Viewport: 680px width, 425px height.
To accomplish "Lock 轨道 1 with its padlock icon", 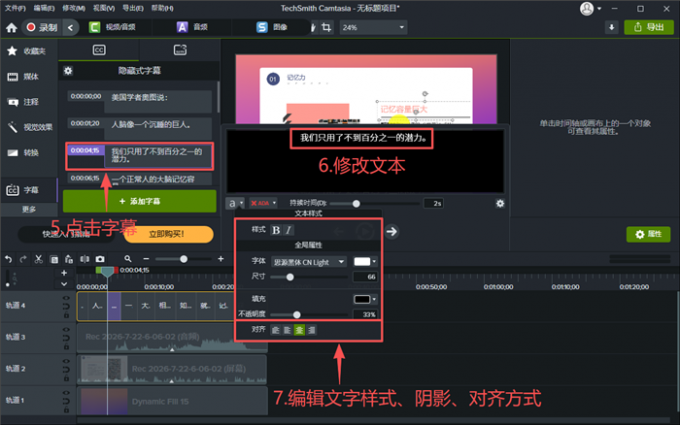I will tap(66, 410).
